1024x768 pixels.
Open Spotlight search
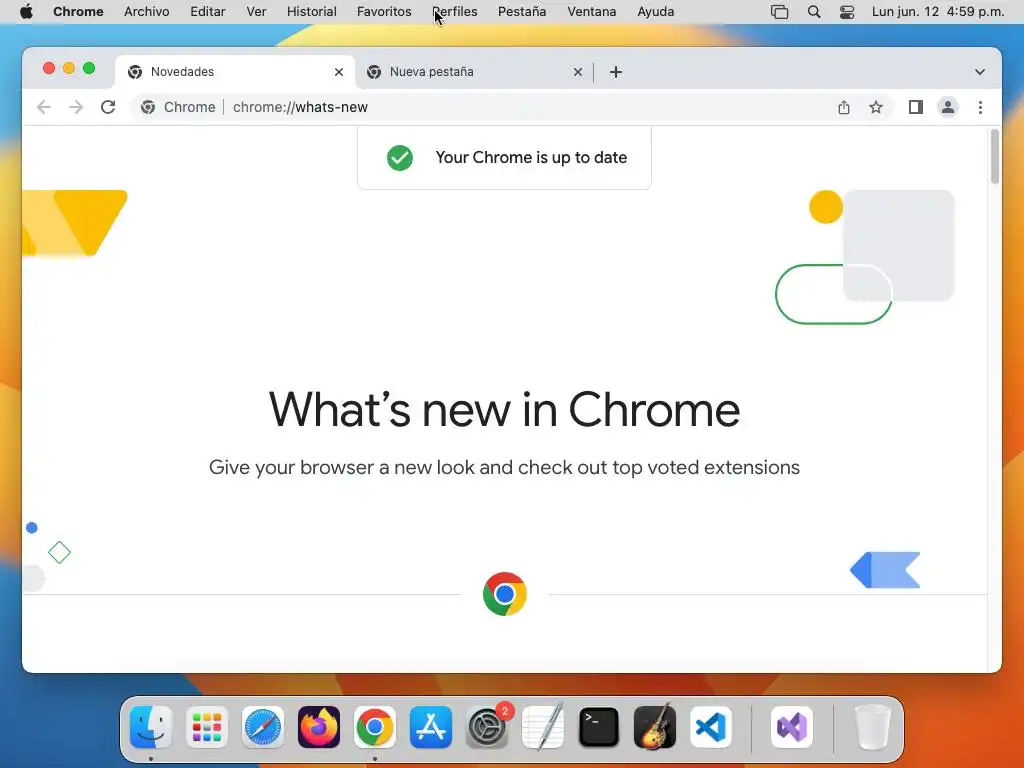point(814,12)
